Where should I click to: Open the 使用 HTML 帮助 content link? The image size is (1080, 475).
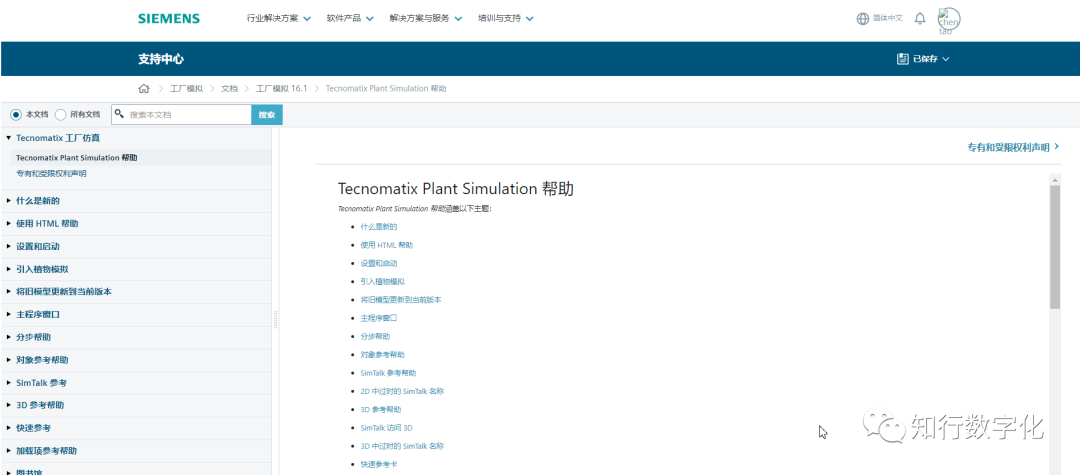(x=386, y=245)
